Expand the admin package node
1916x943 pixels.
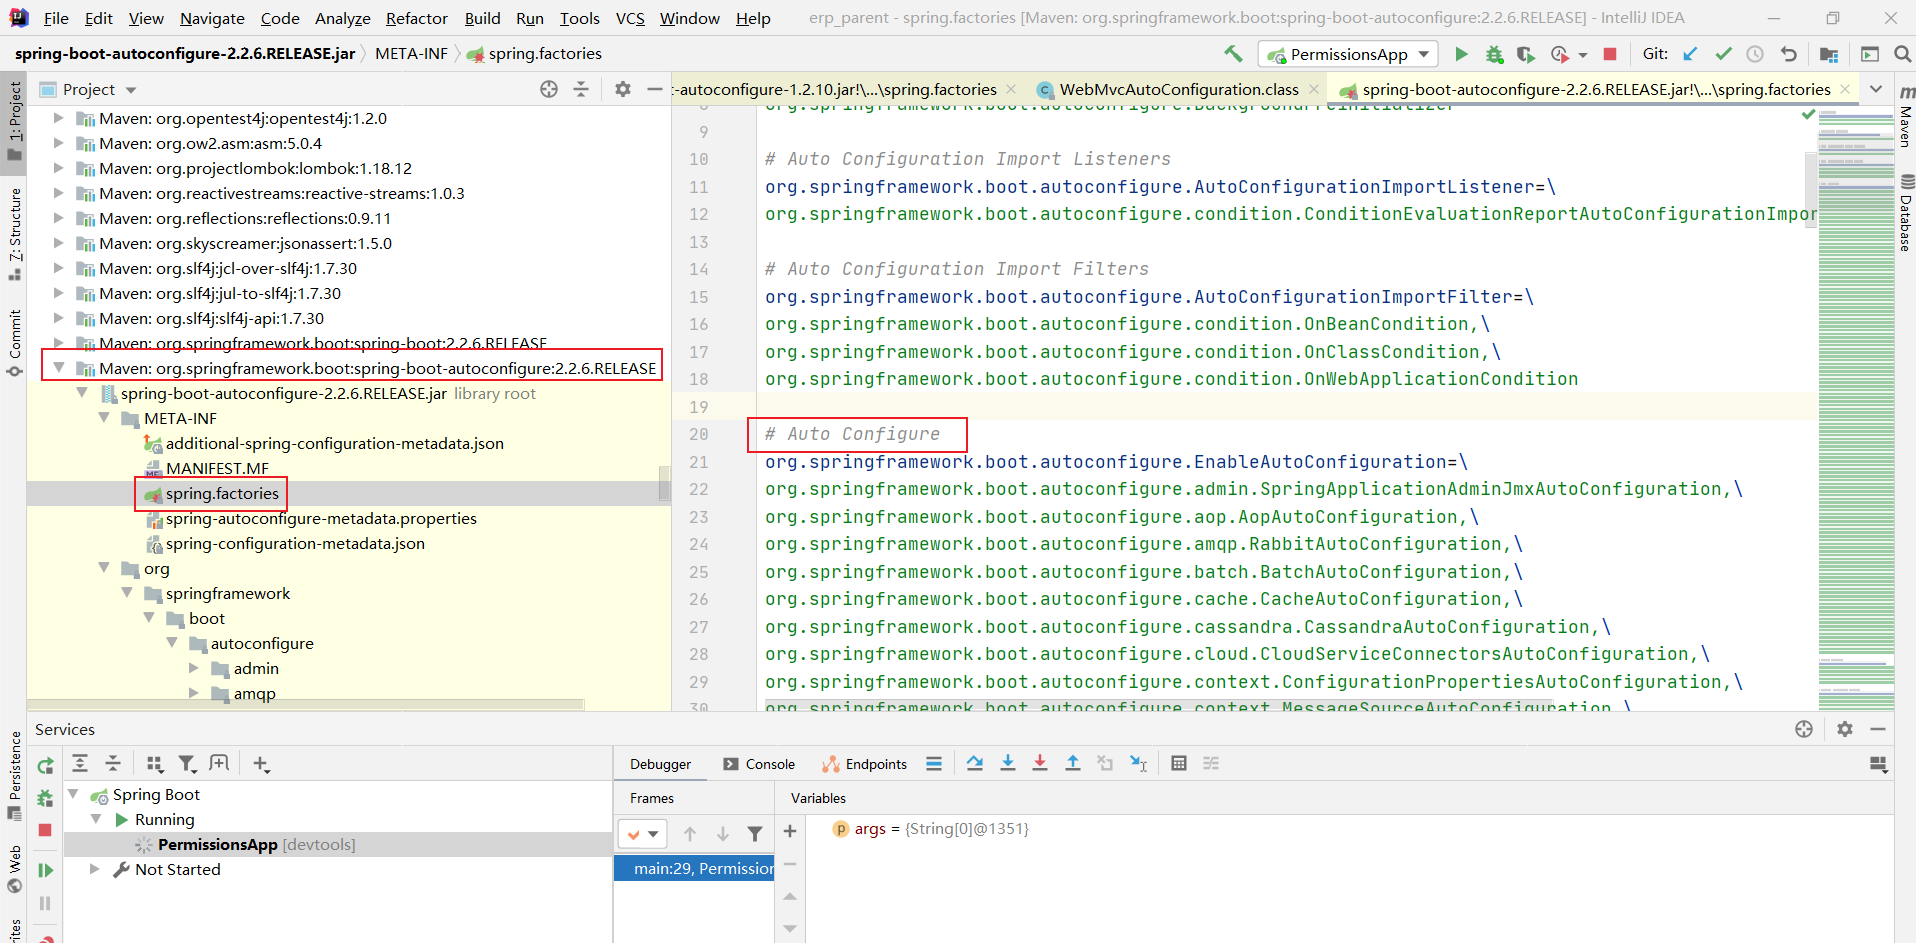click(194, 668)
